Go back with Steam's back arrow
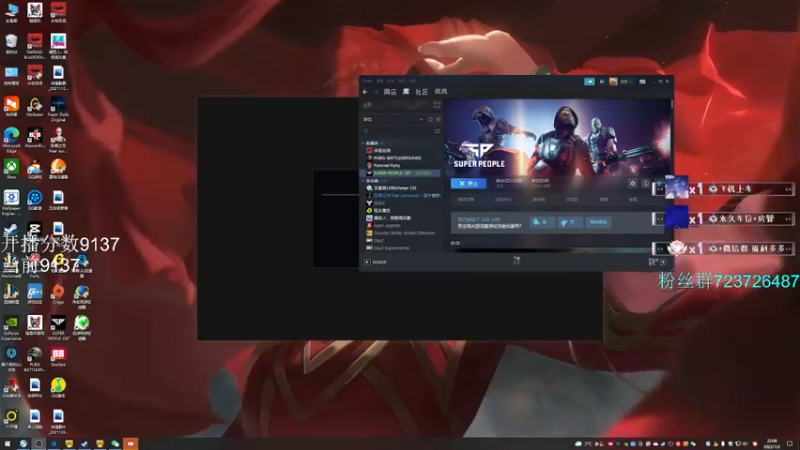Screen dimensions: 800x450 pyautogui.click(x=365, y=92)
